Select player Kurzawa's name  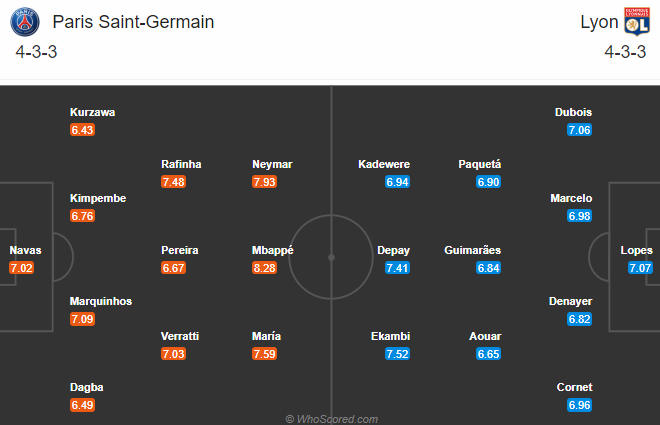(92, 112)
